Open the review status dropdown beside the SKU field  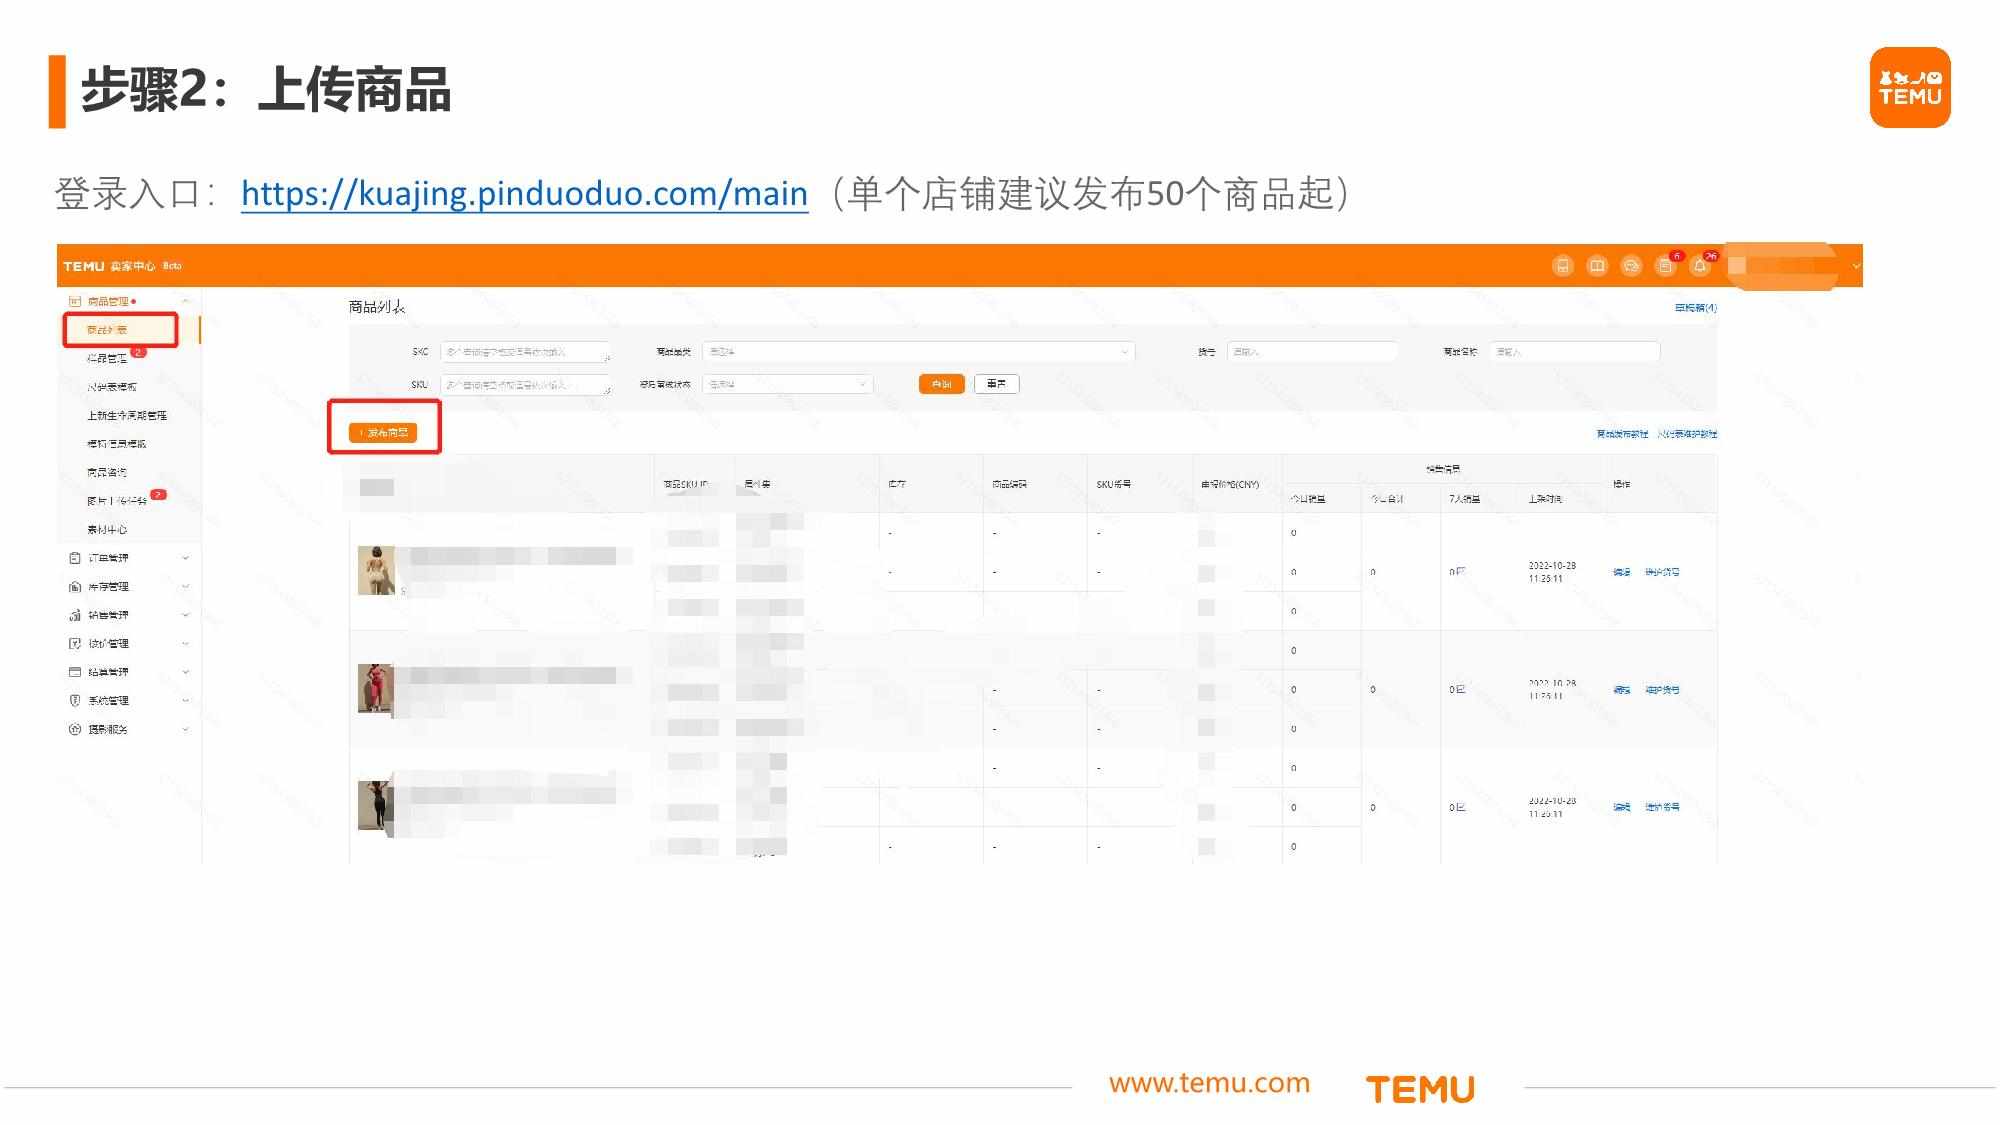[787, 384]
